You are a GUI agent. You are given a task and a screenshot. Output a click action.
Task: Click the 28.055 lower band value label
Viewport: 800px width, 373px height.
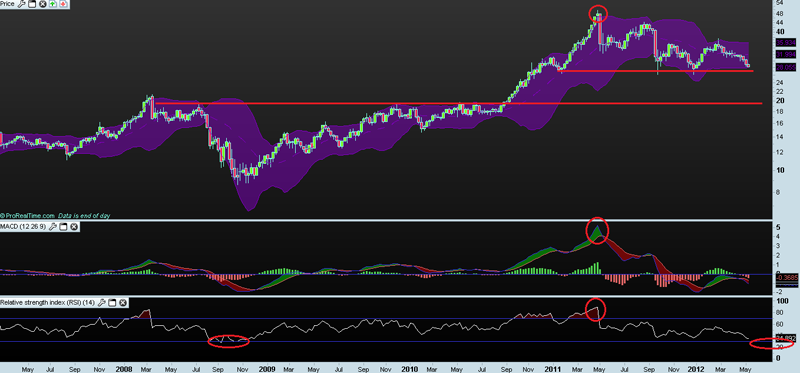786,67
